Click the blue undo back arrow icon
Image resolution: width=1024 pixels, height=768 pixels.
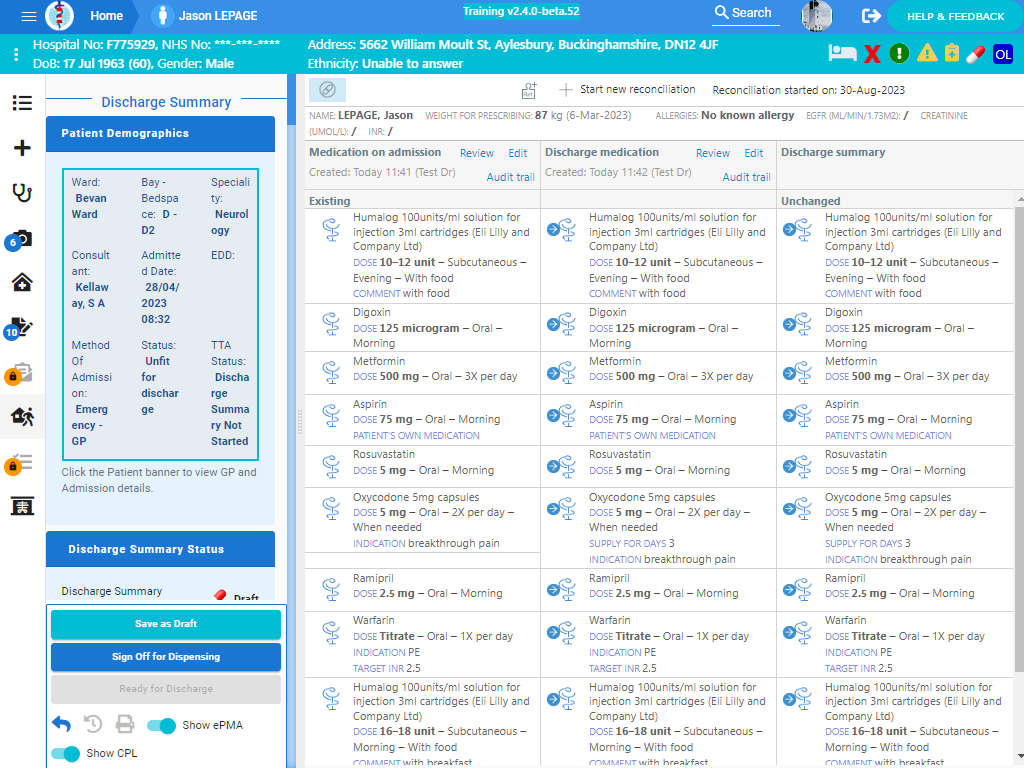click(x=61, y=724)
